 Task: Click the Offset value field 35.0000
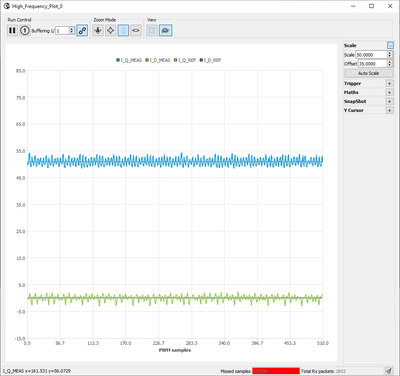[x=372, y=64]
